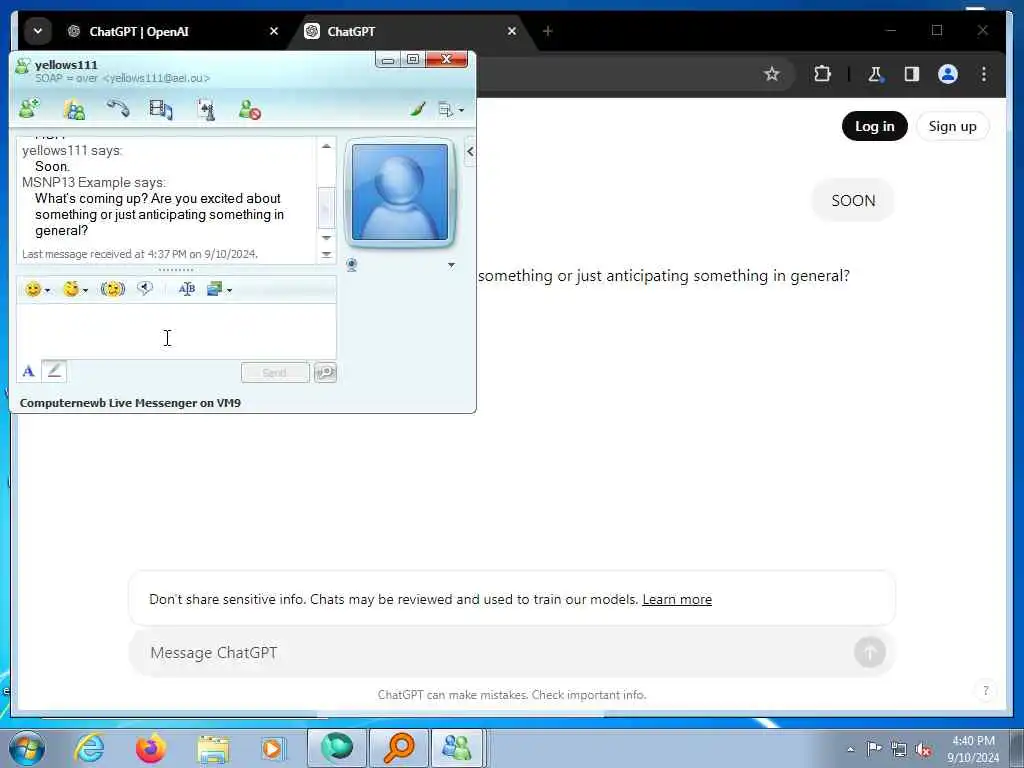Start a video call with the film icon
Screen dimensions: 1024x768
(x=161, y=109)
